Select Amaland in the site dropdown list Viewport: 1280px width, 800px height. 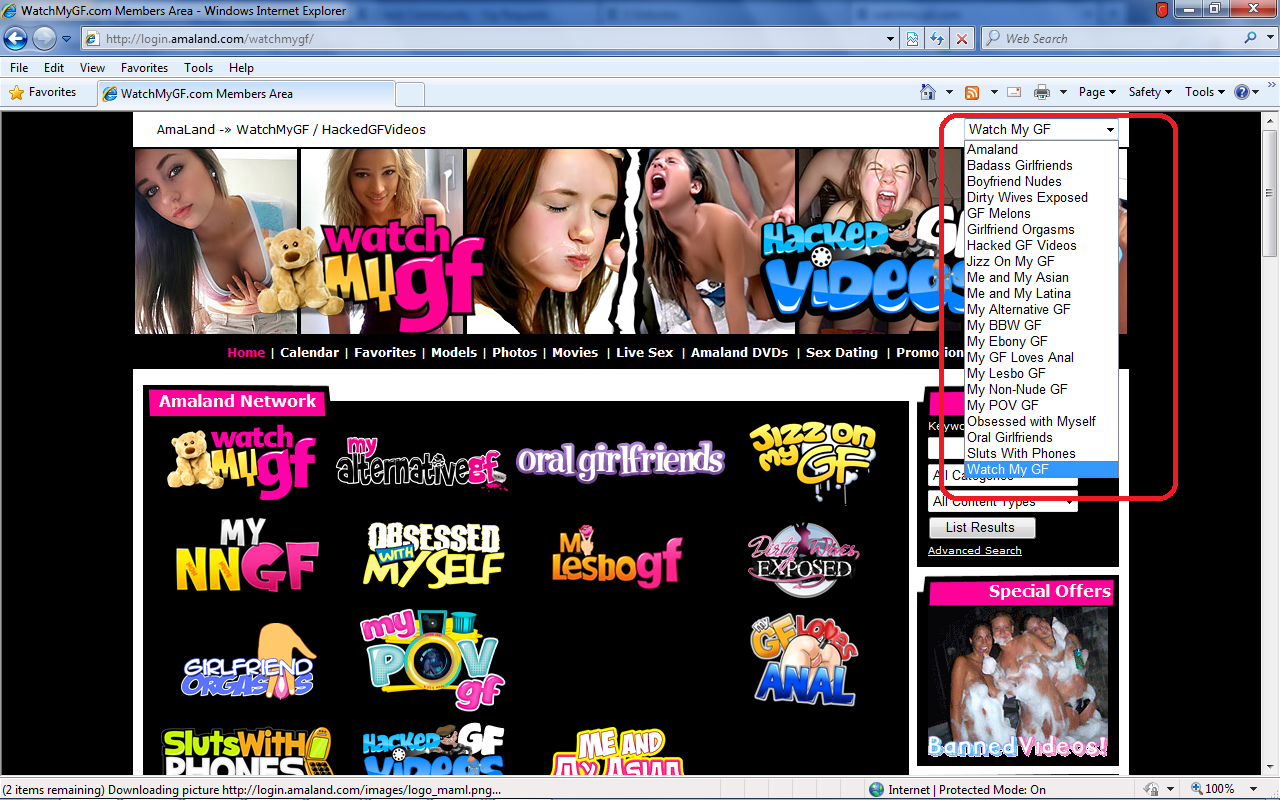992,149
